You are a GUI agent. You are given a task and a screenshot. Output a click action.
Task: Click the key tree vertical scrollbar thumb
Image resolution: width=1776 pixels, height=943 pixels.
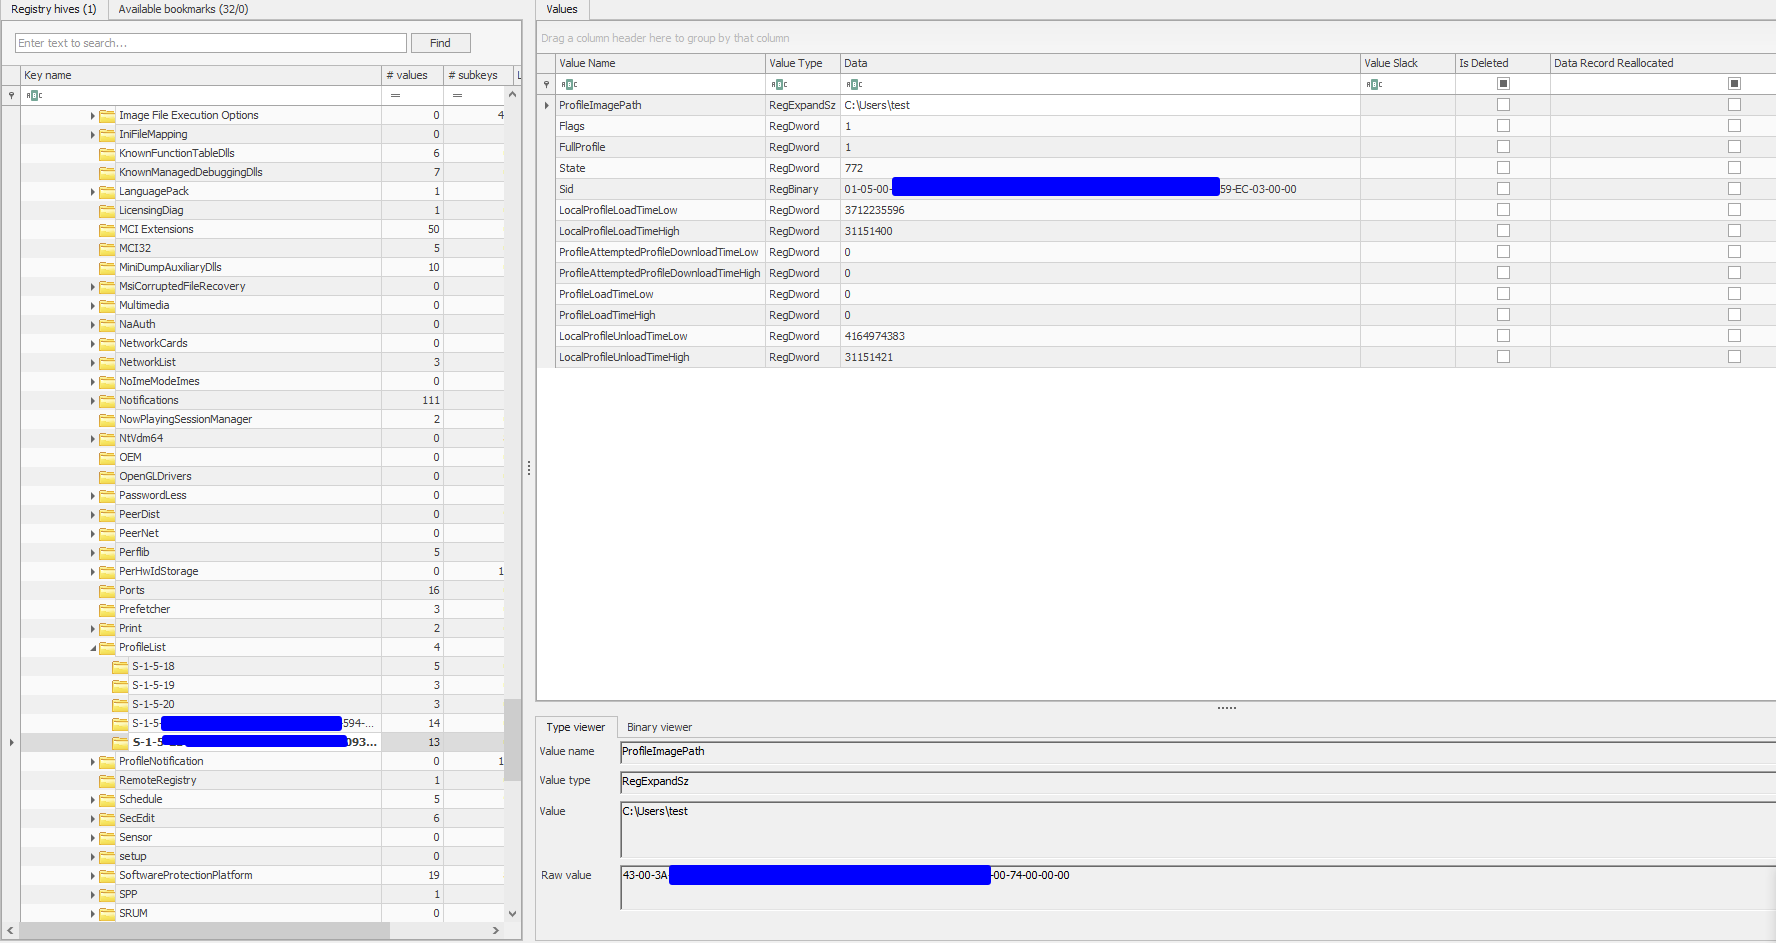pyautogui.click(x=512, y=738)
